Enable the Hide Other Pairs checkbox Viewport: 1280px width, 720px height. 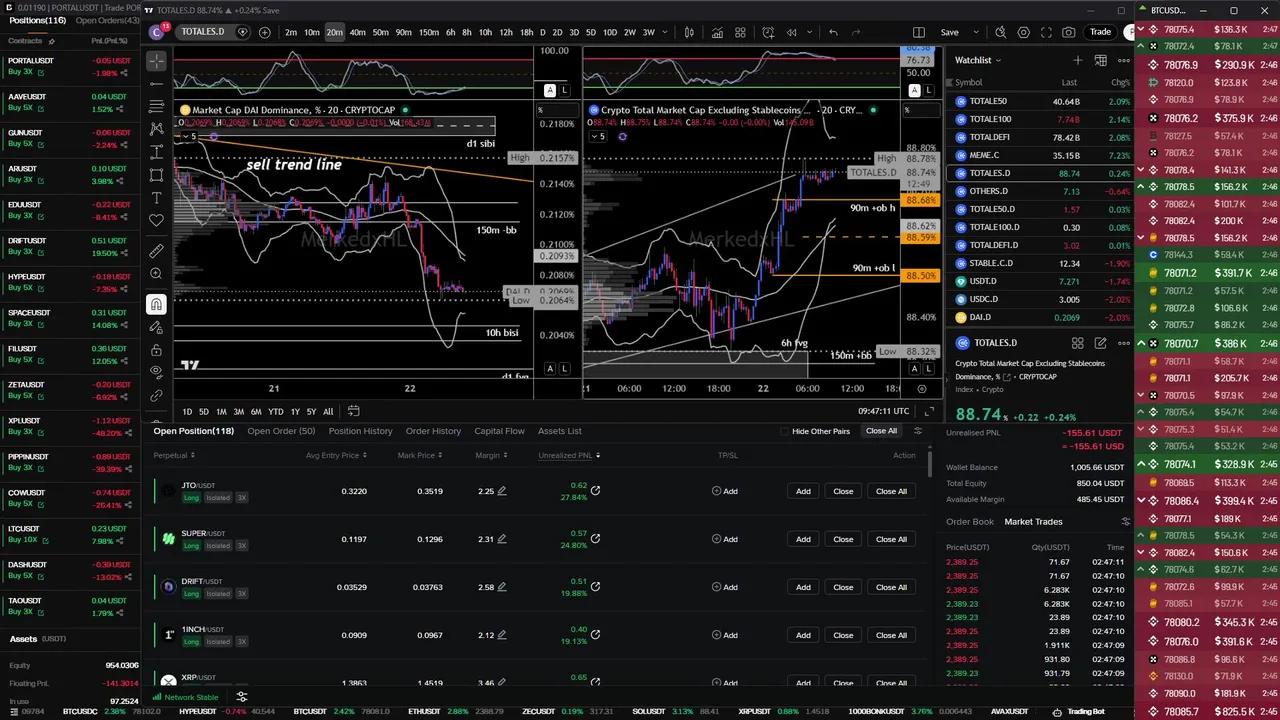click(784, 431)
